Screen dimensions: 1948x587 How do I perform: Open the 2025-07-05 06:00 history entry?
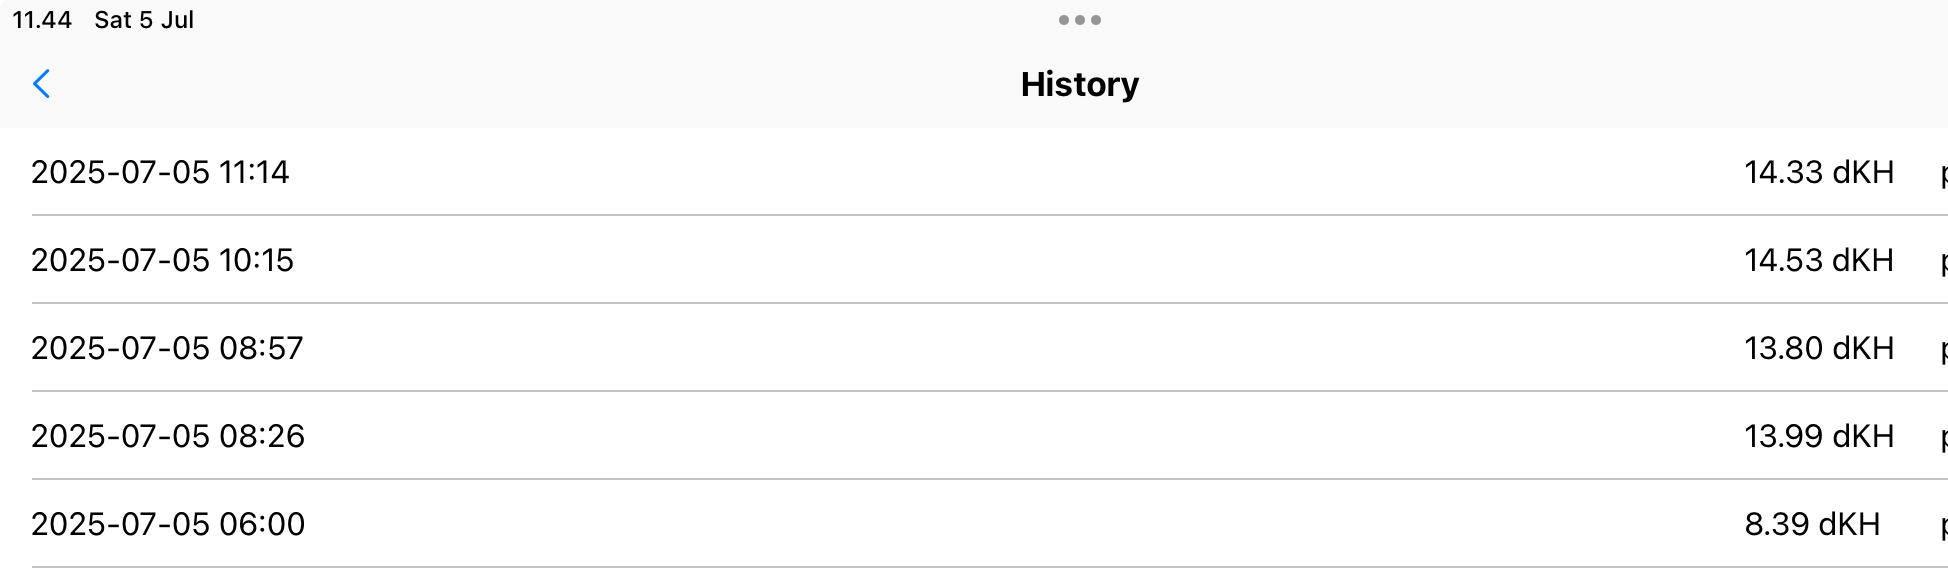(x=168, y=524)
